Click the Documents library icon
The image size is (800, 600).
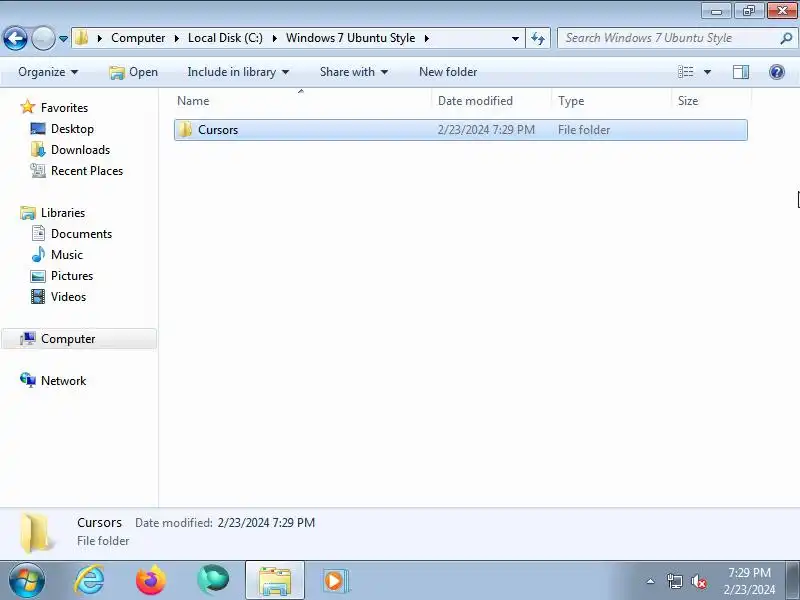pos(38,233)
